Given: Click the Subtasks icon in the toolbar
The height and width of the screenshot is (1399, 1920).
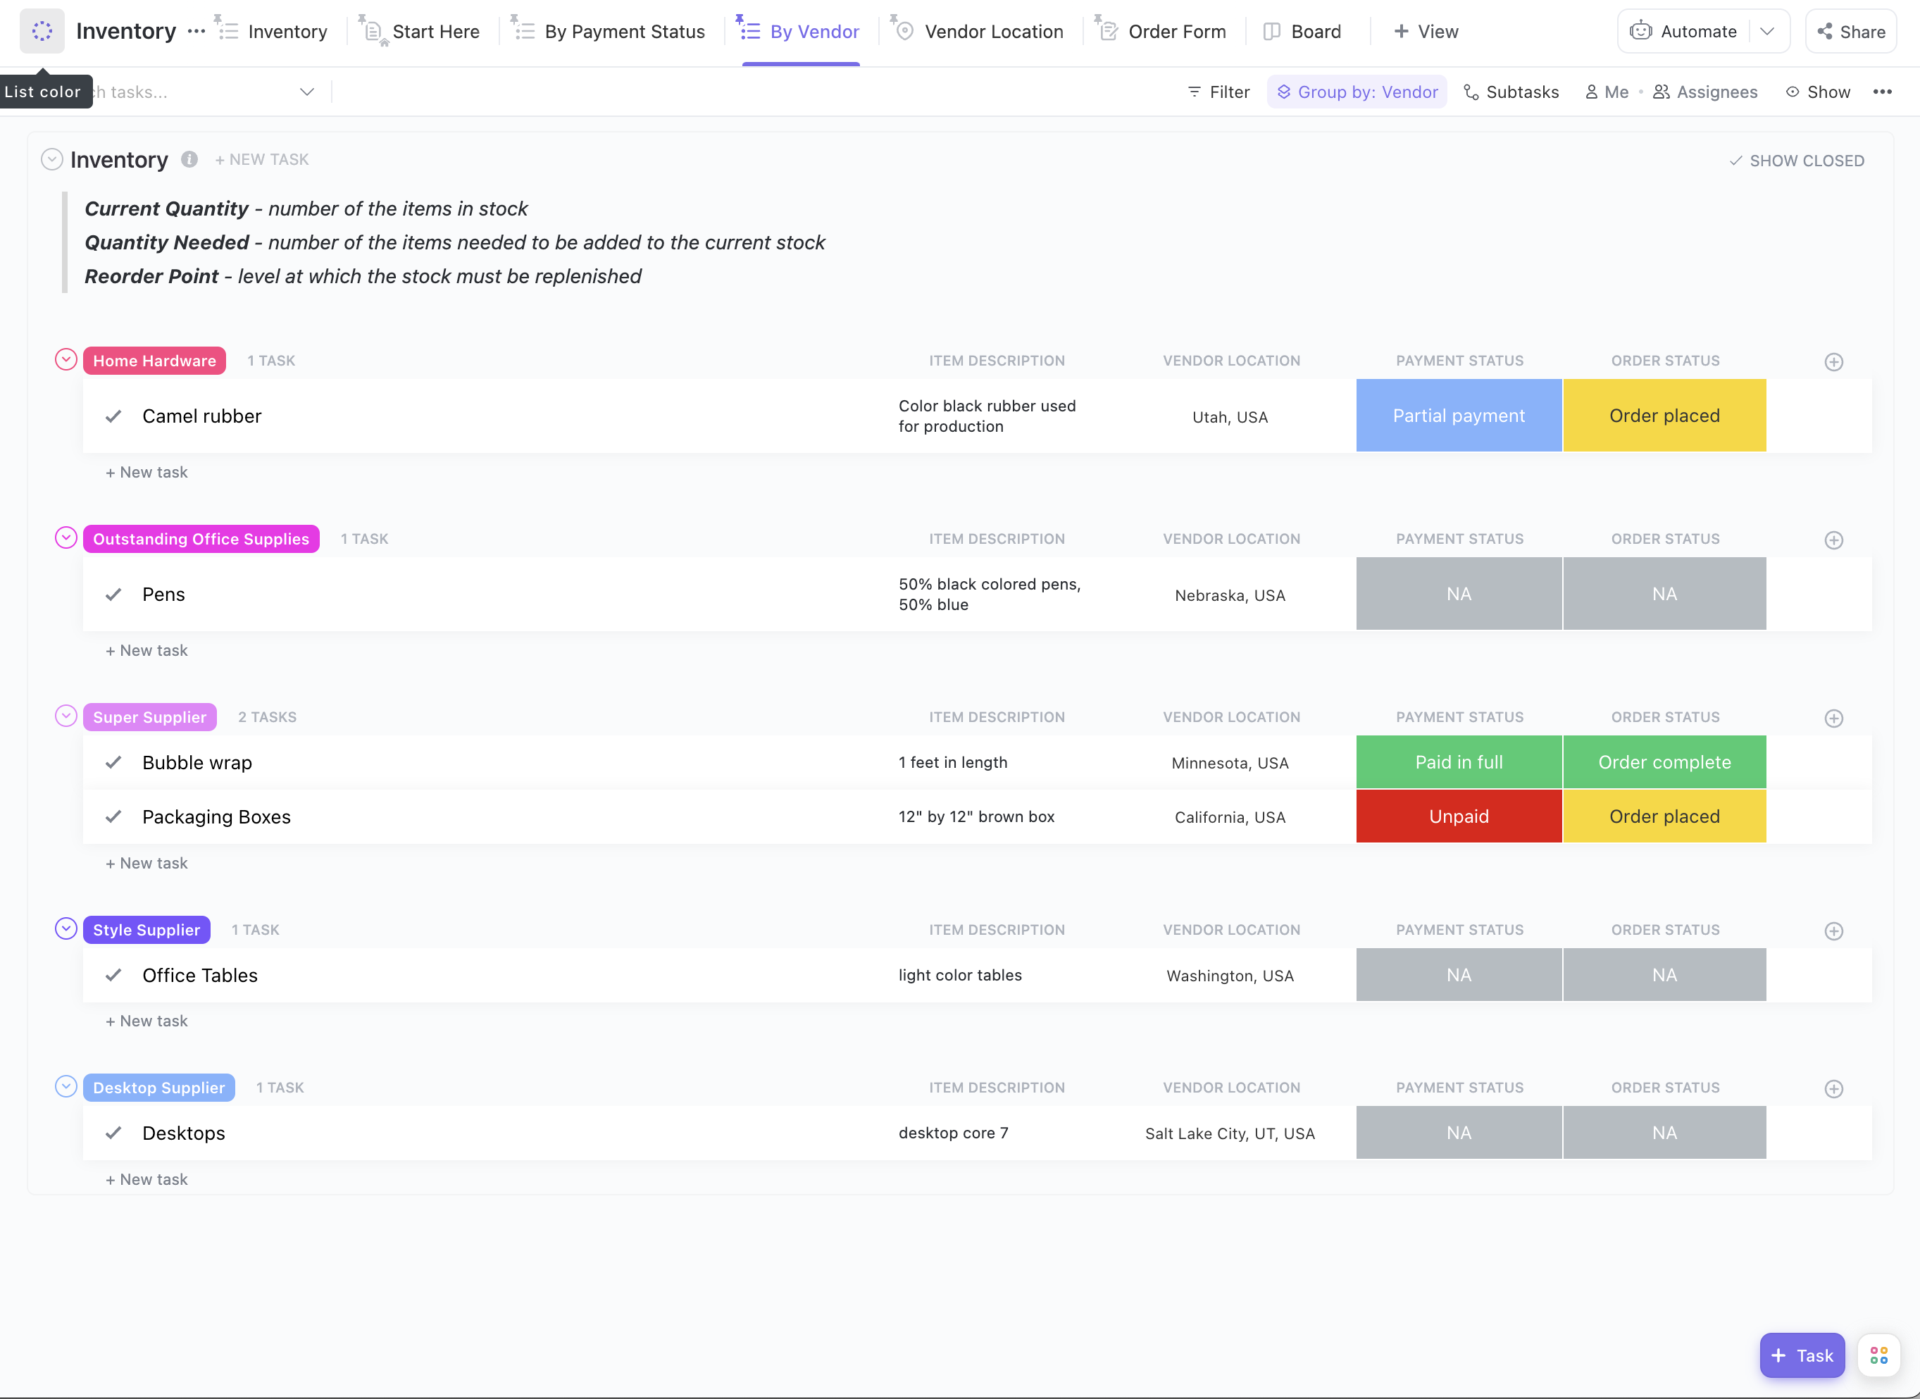Looking at the screenshot, I should point(1470,91).
